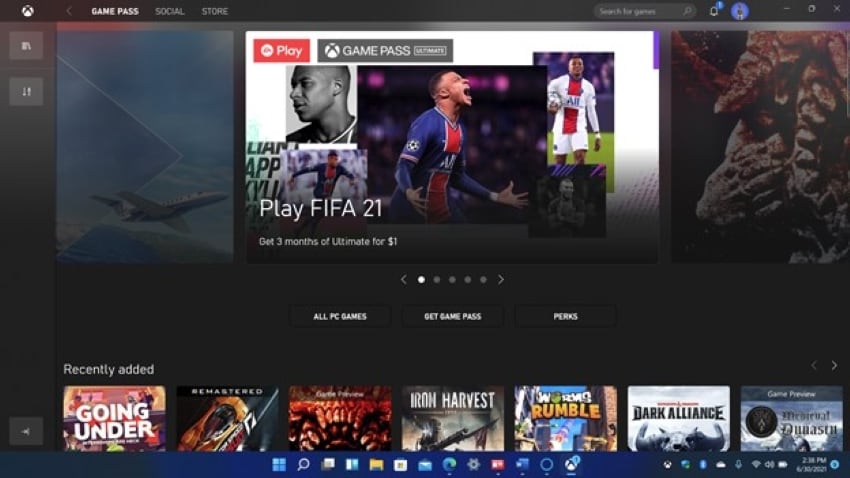Viewport: 850px width, 478px height.
Task: Open the Worms Rumble game tile
Action: tap(565, 418)
